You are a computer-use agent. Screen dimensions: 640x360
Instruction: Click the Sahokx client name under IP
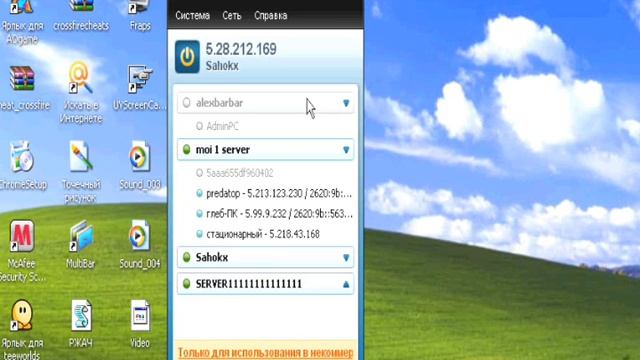tap(222, 66)
